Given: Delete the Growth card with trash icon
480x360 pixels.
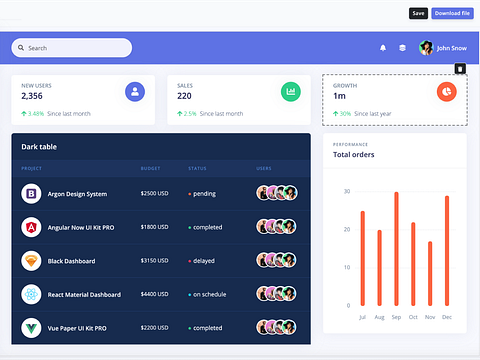Looking at the screenshot, I should tap(460, 69).
